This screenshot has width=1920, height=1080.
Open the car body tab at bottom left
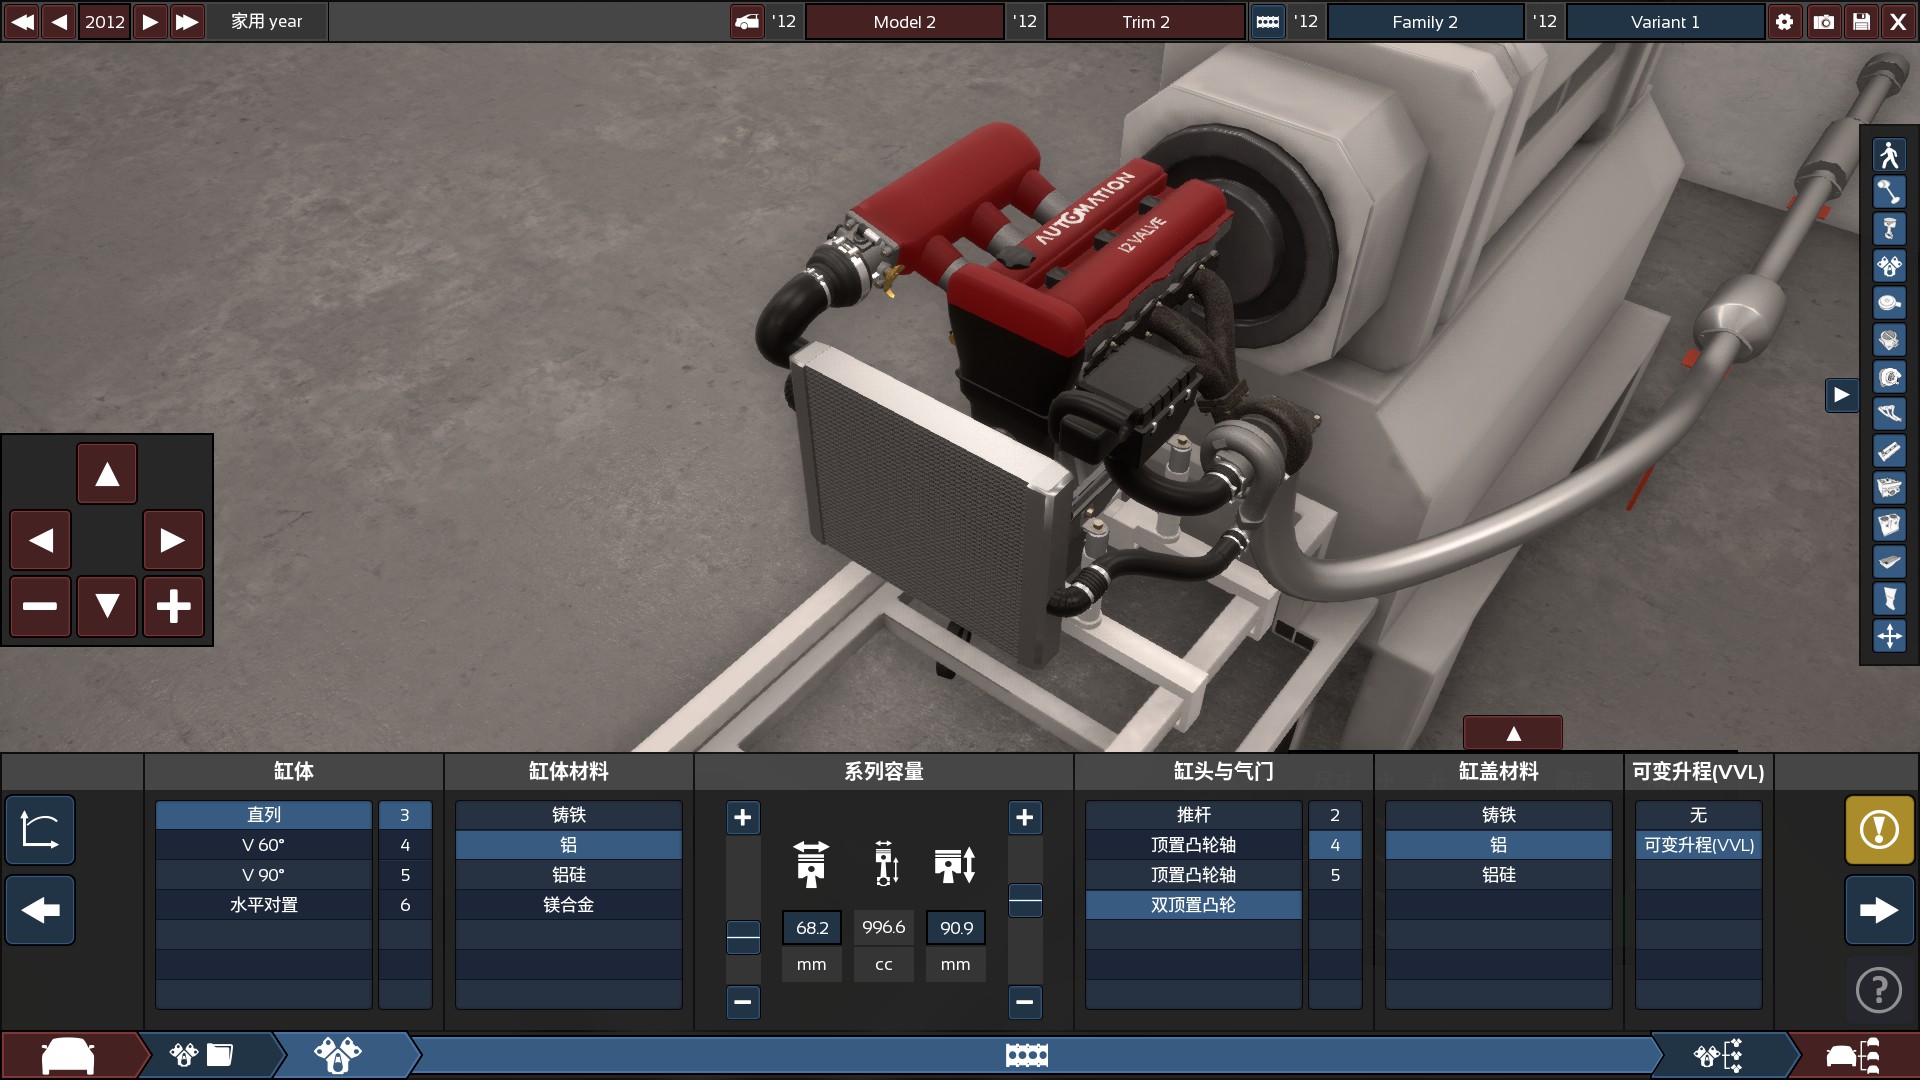(68, 1055)
